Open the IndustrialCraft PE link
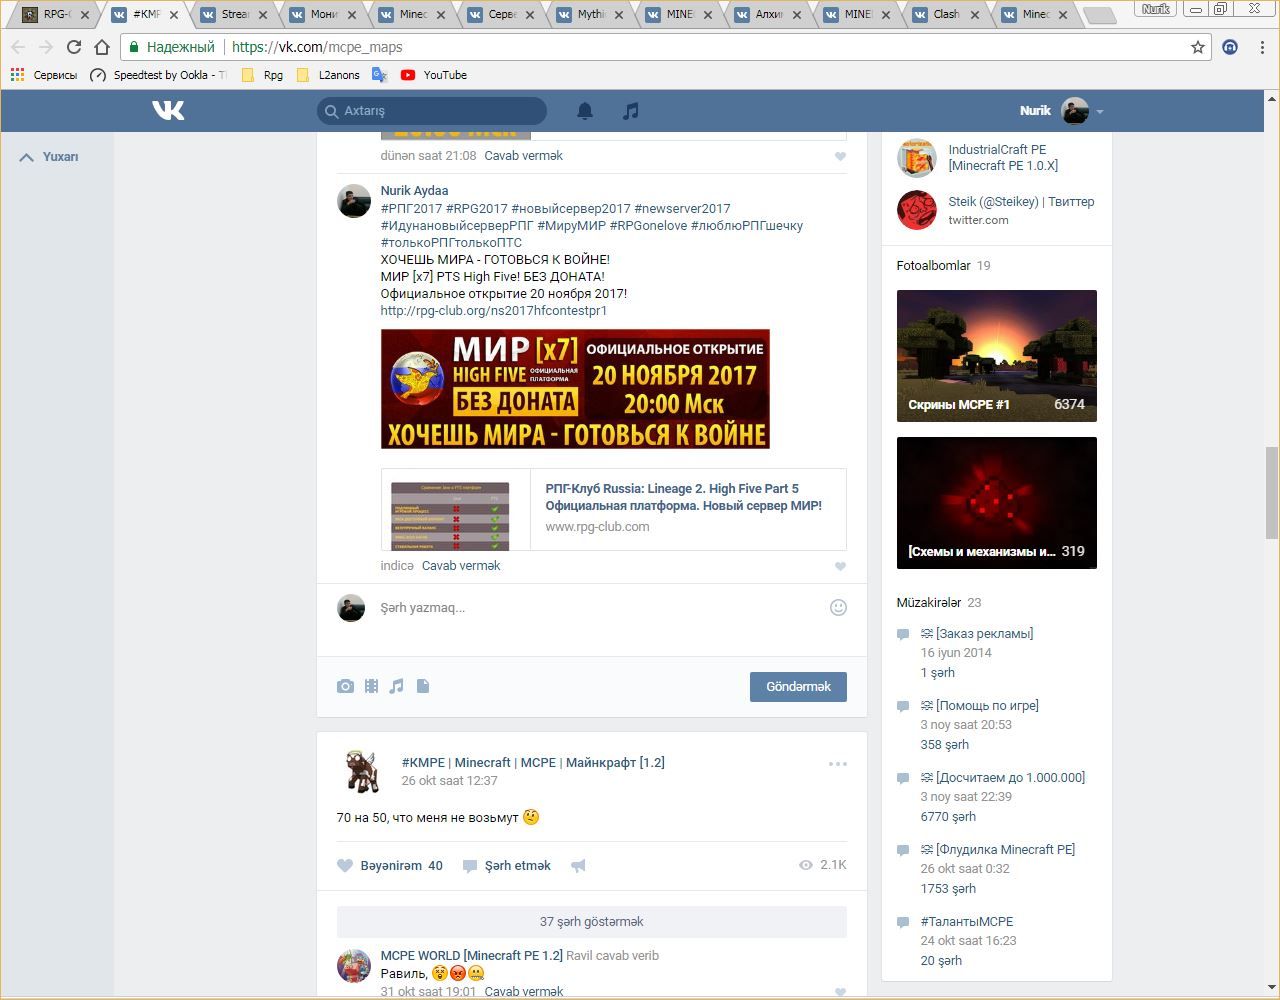The width and height of the screenshot is (1280, 1000). [1003, 158]
